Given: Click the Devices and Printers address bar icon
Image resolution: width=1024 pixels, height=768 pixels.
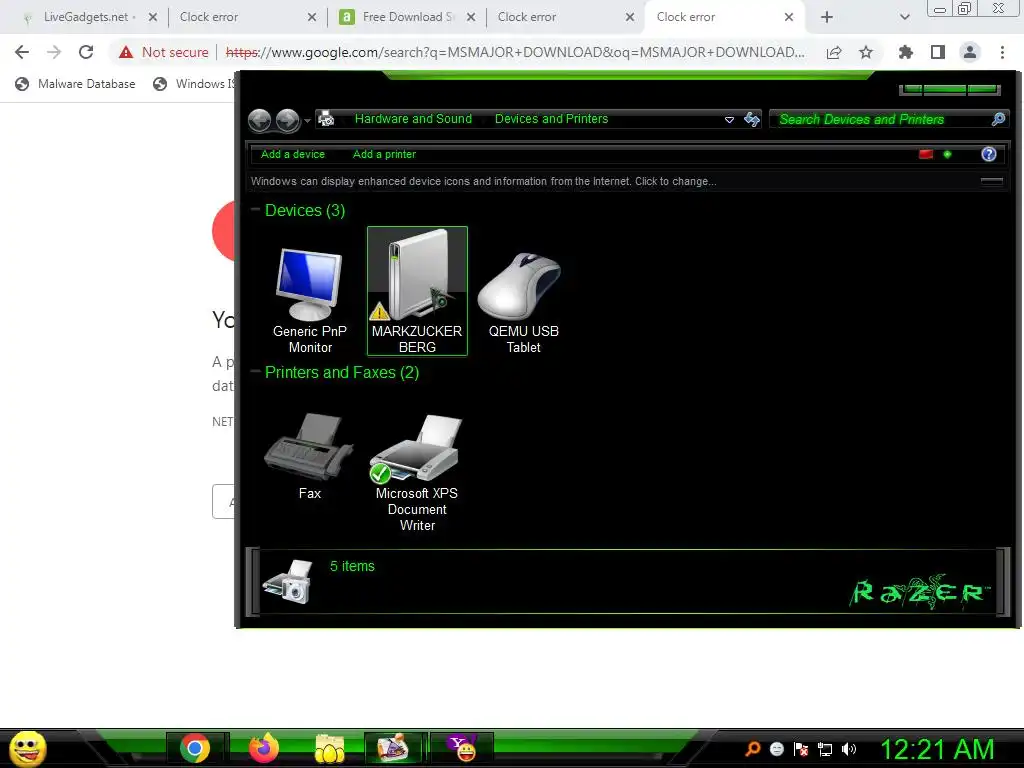Looking at the screenshot, I should click(x=326, y=119).
